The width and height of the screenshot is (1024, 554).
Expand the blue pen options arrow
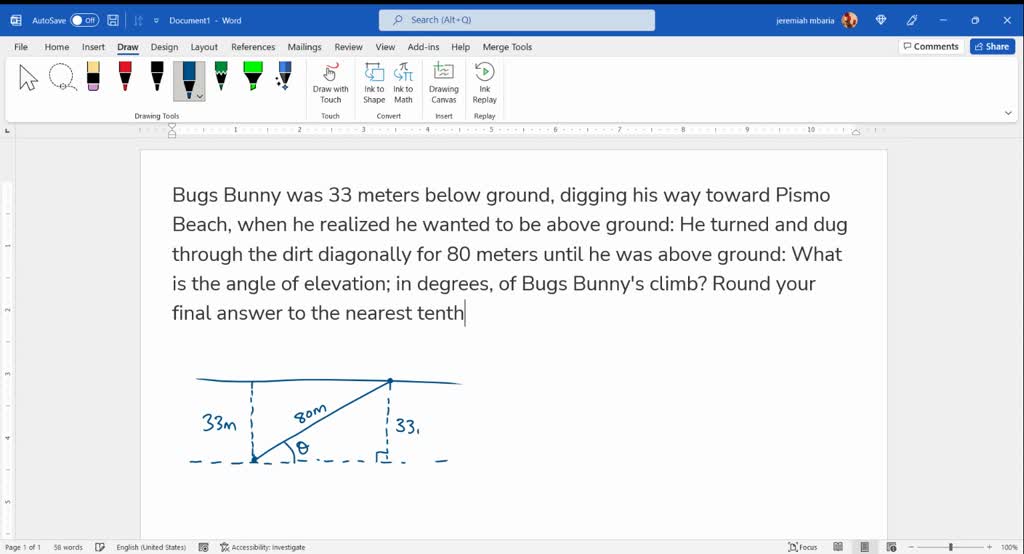point(200,97)
